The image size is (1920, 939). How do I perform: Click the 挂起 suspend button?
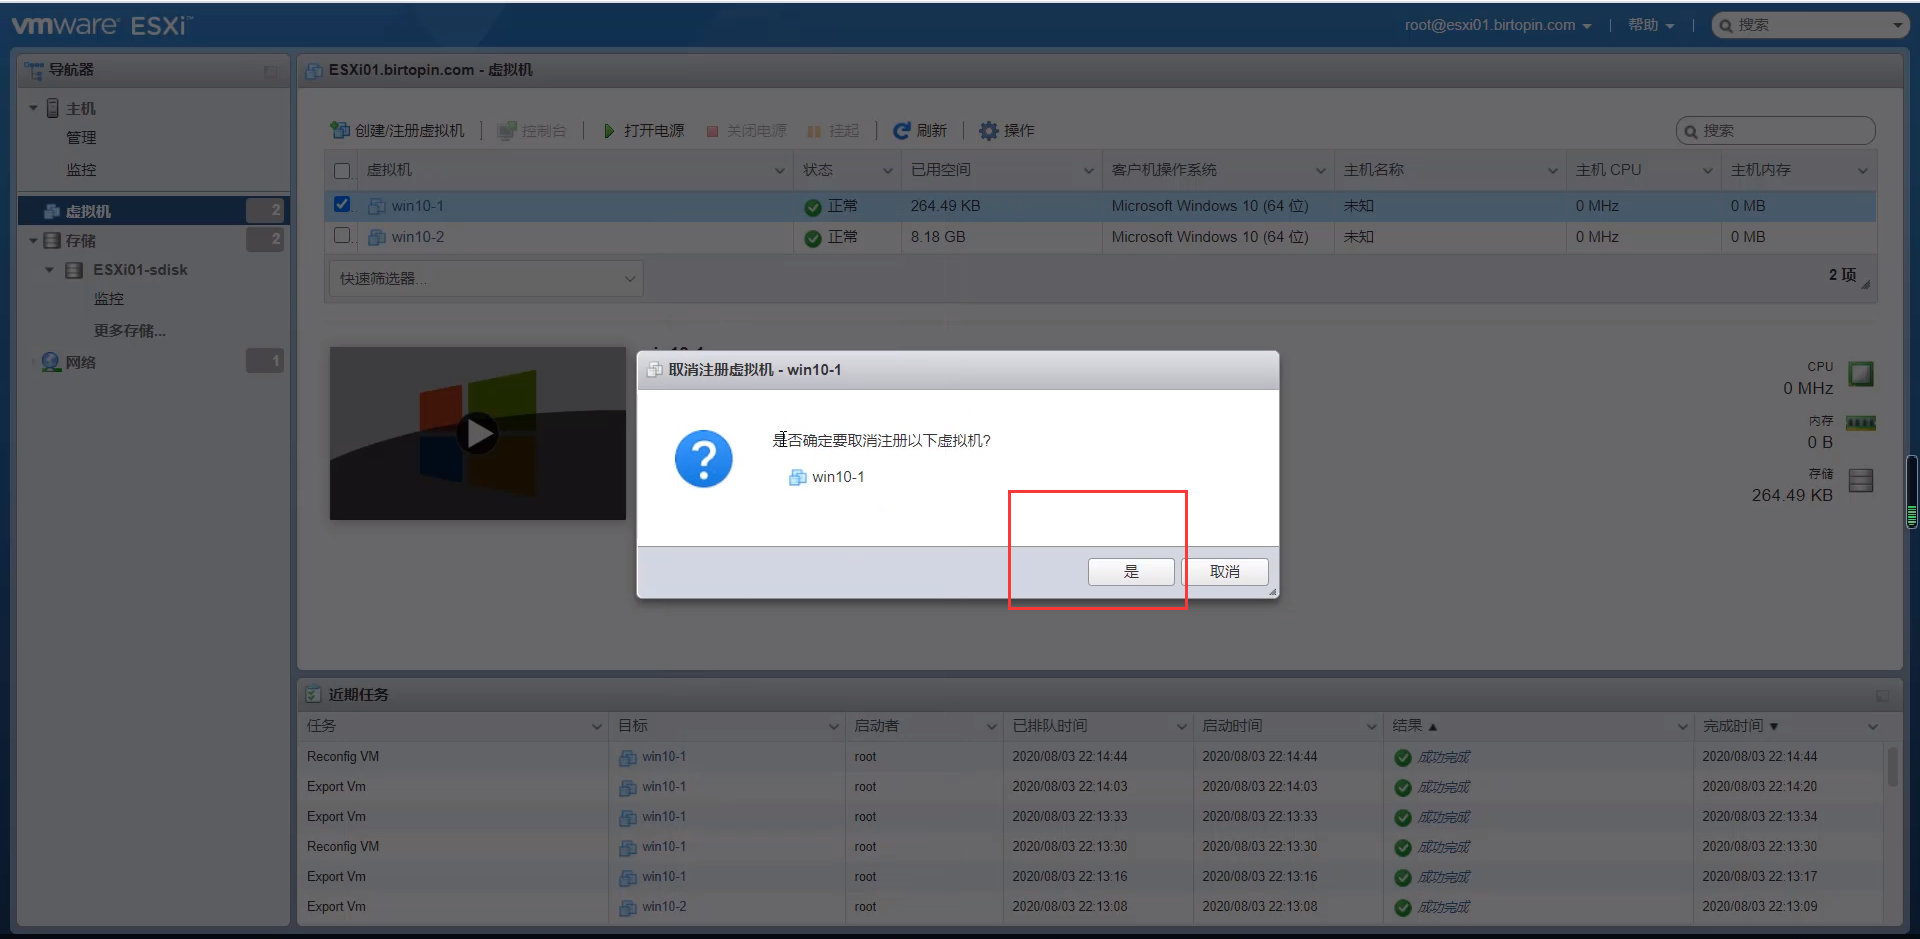click(x=833, y=131)
